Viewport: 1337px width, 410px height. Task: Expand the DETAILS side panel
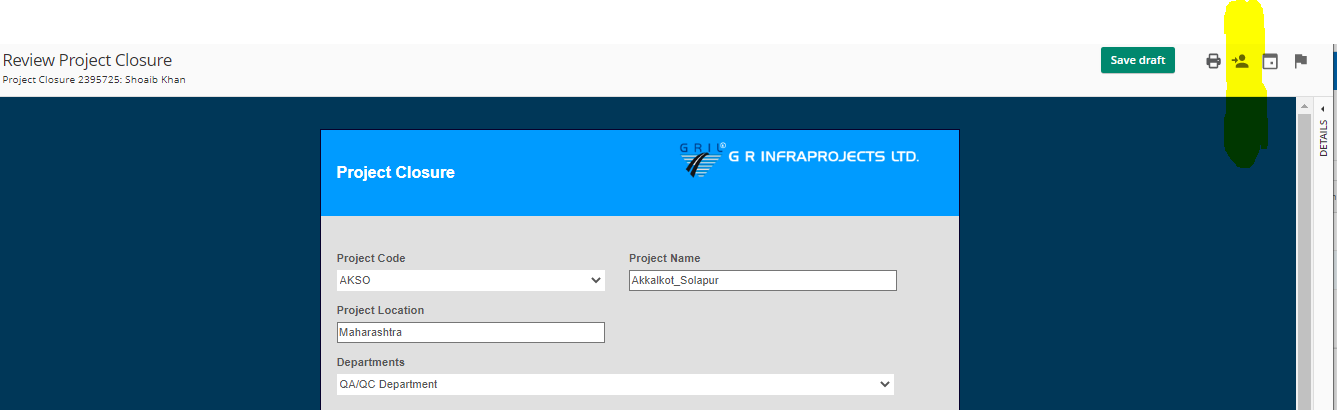pyautogui.click(x=1323, y=131)
